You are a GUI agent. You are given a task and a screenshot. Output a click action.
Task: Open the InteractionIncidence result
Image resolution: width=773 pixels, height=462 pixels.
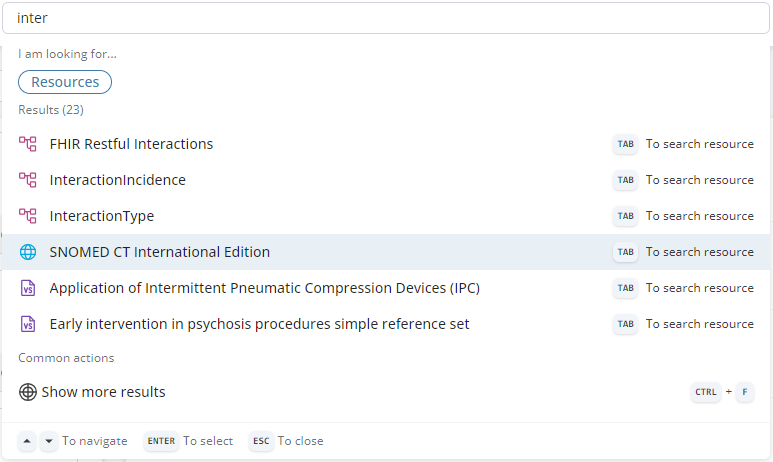pos(117,180)
